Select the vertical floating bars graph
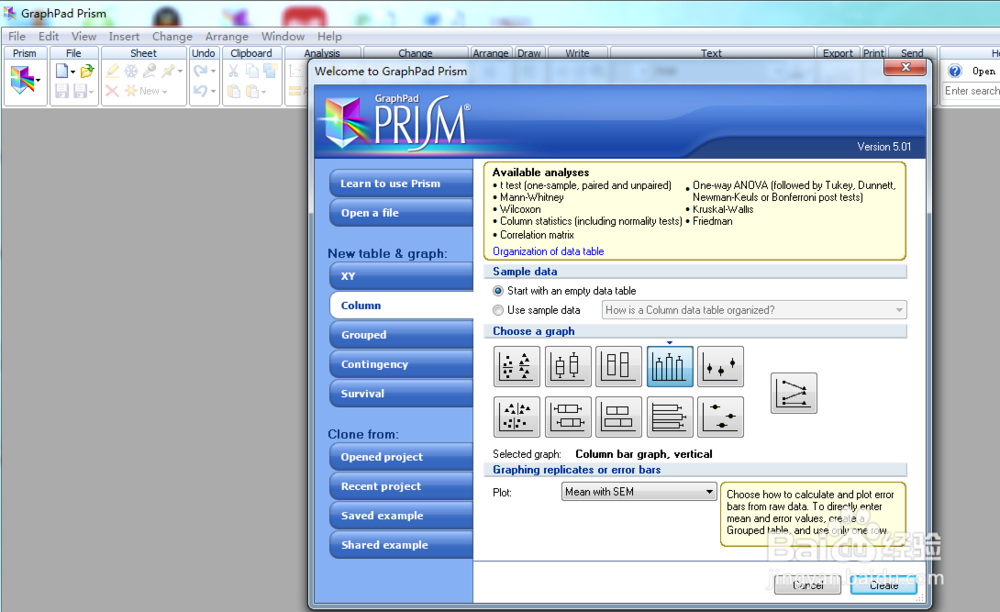Viewport: 1000px width, 612px height. click(619, 366)
